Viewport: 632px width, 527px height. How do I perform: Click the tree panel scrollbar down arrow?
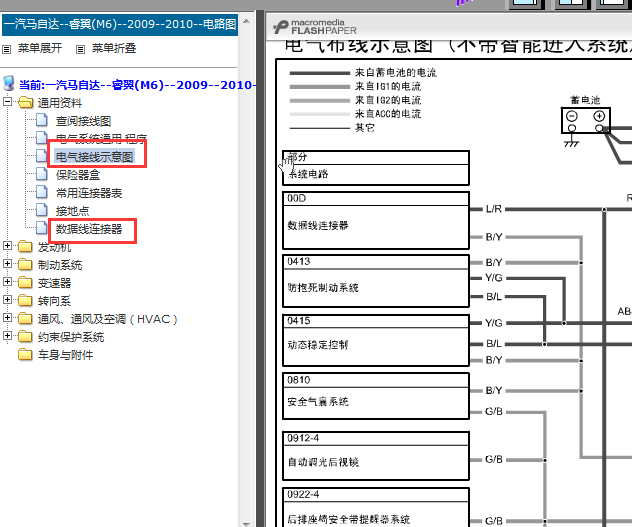point(247,523)
